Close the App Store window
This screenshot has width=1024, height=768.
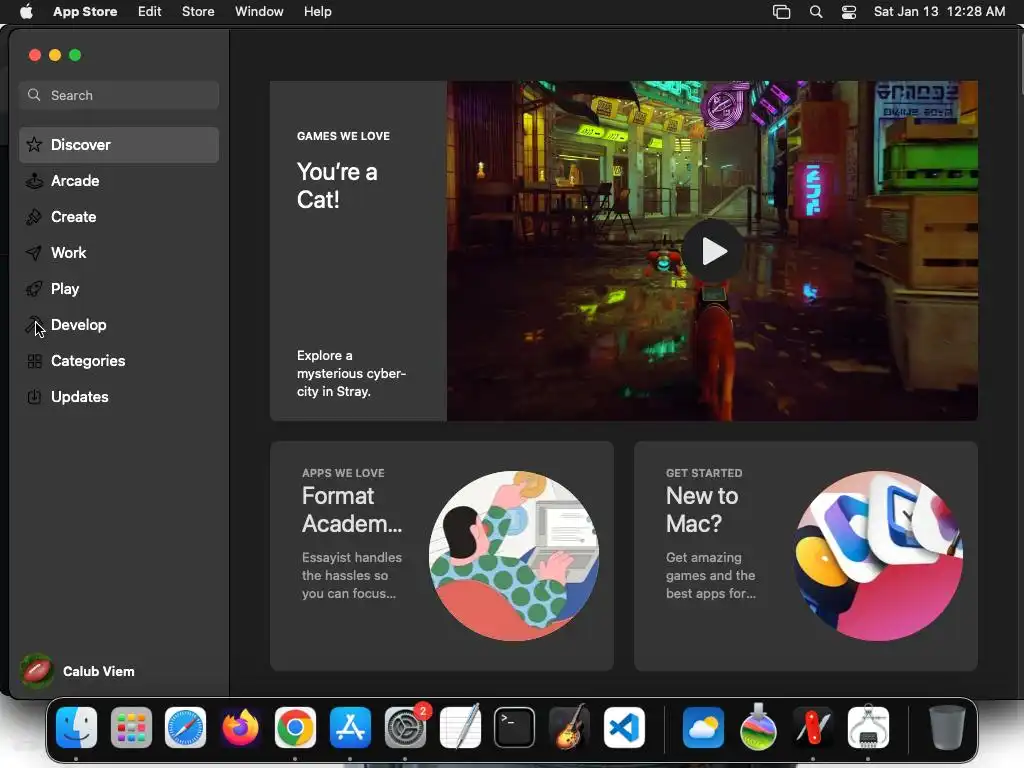(x=35, y=55)
